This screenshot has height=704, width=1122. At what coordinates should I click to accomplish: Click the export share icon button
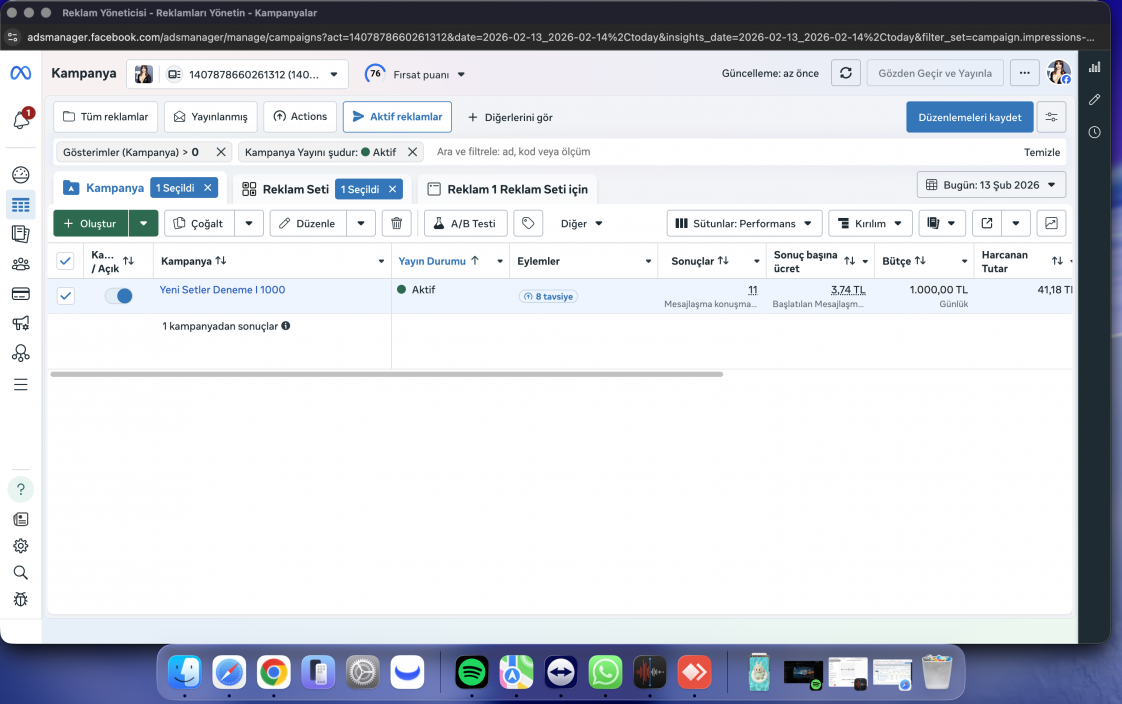(x=987, y=223)
